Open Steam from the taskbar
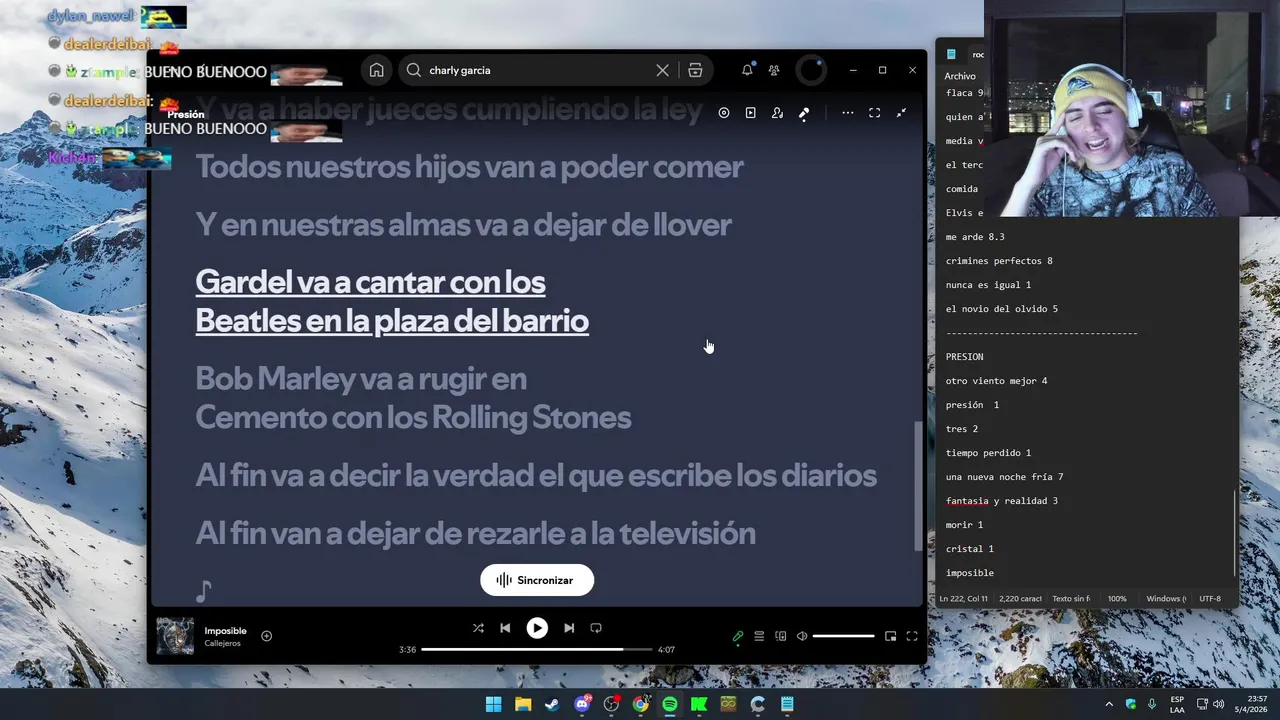 [552, 704]
